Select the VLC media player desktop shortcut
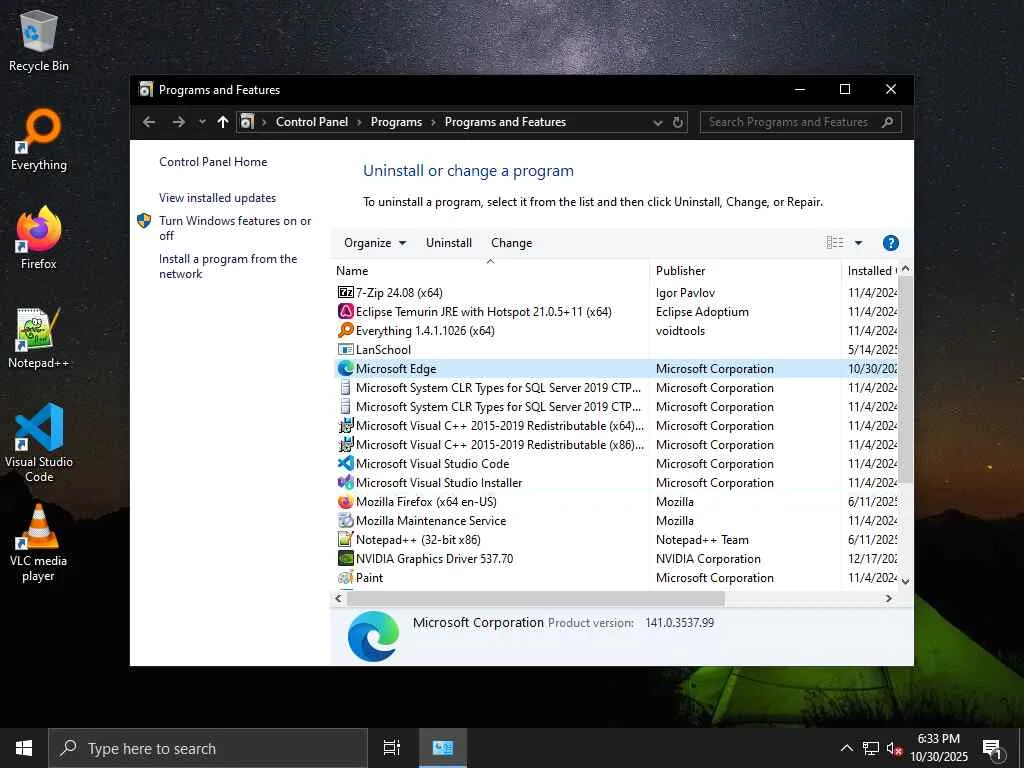 39,543
